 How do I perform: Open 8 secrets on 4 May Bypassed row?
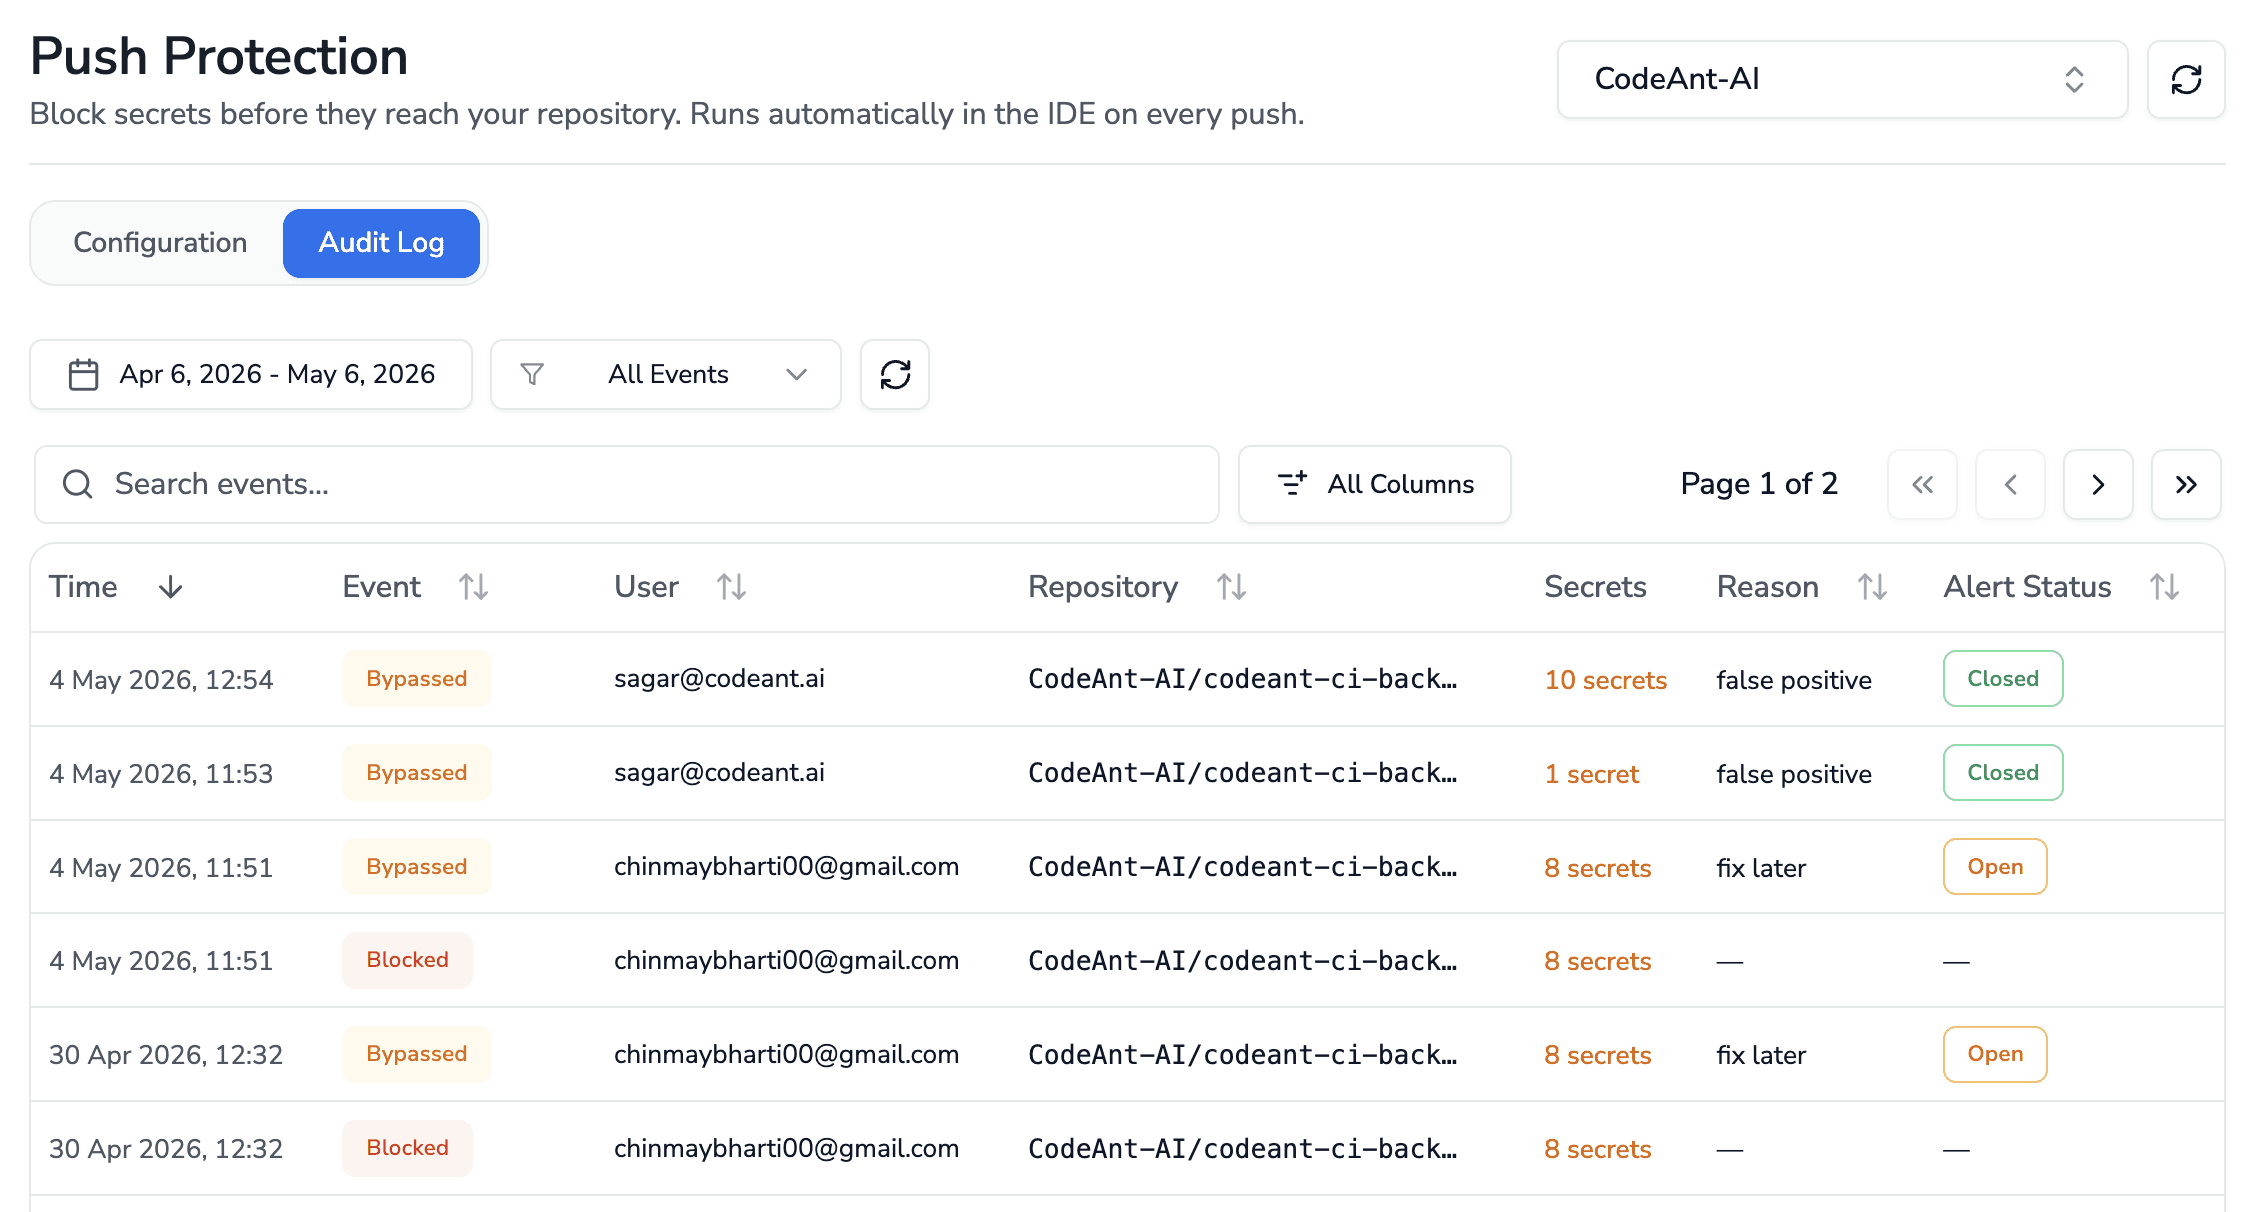tap(1597, 868)
